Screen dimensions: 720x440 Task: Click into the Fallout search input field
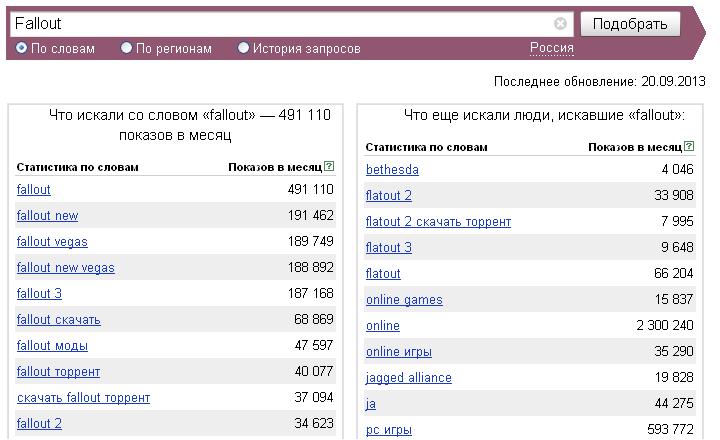click(x=281, y=23)
